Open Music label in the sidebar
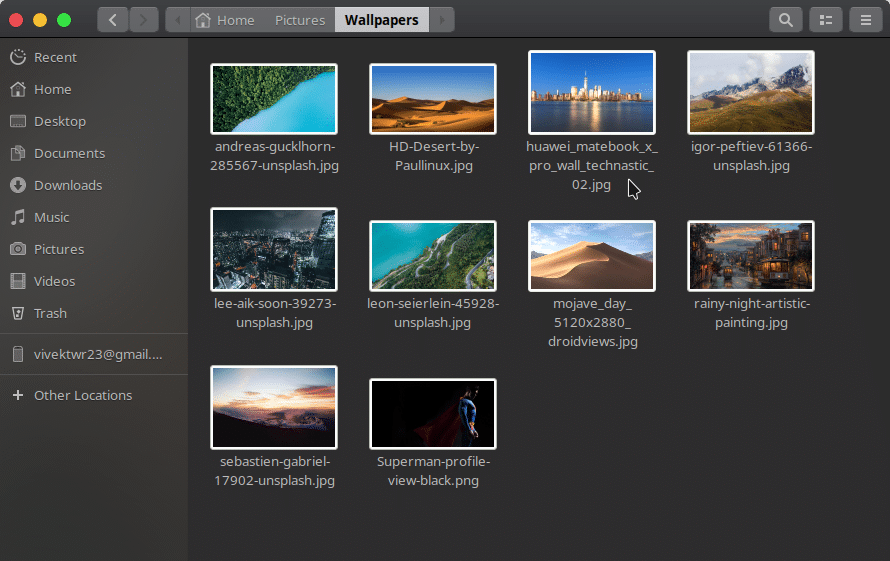This screenshot has width=890, height=561. coord(52,217)
